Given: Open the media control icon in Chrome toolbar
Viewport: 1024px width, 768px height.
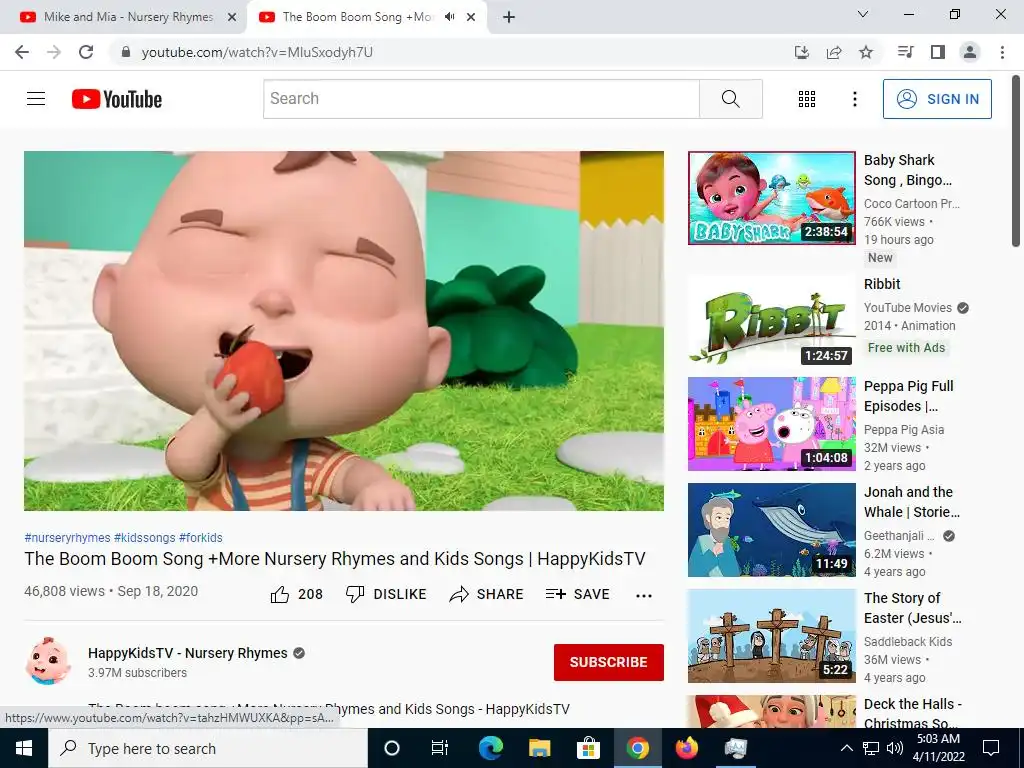Looking at the screenshot, I should (906, 52).
